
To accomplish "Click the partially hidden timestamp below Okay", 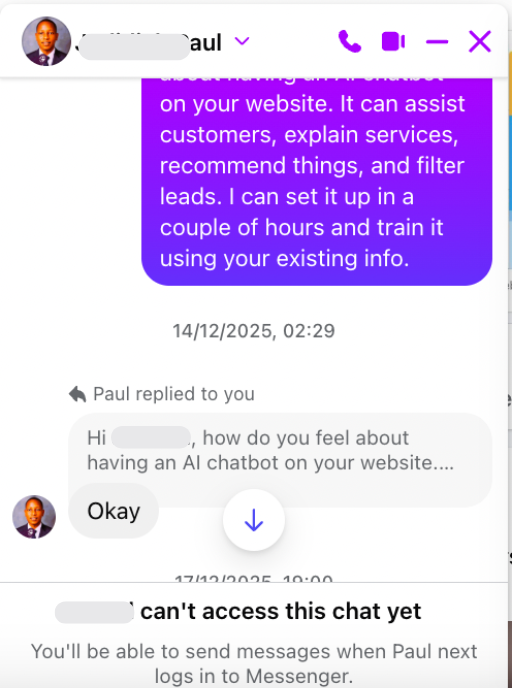I will pos(254,578).
